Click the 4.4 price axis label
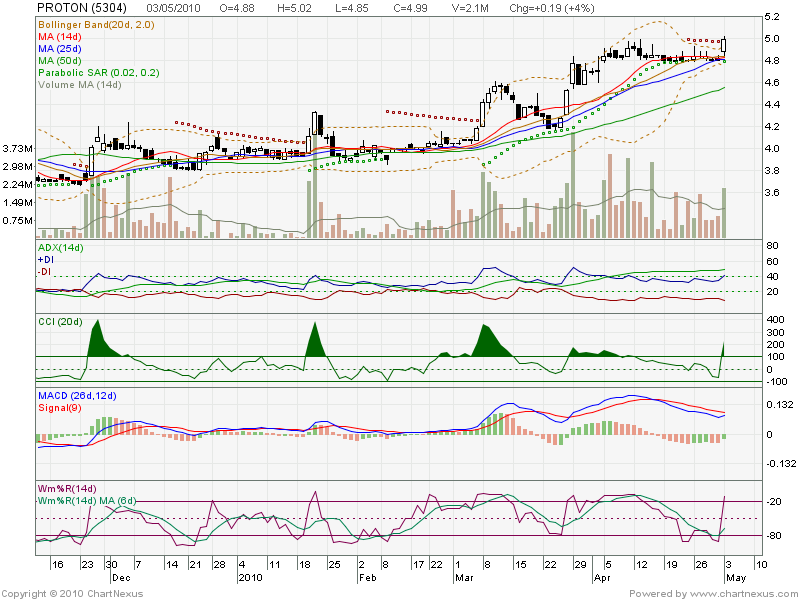This screenshot has width=800, height=600. point(772,105)
